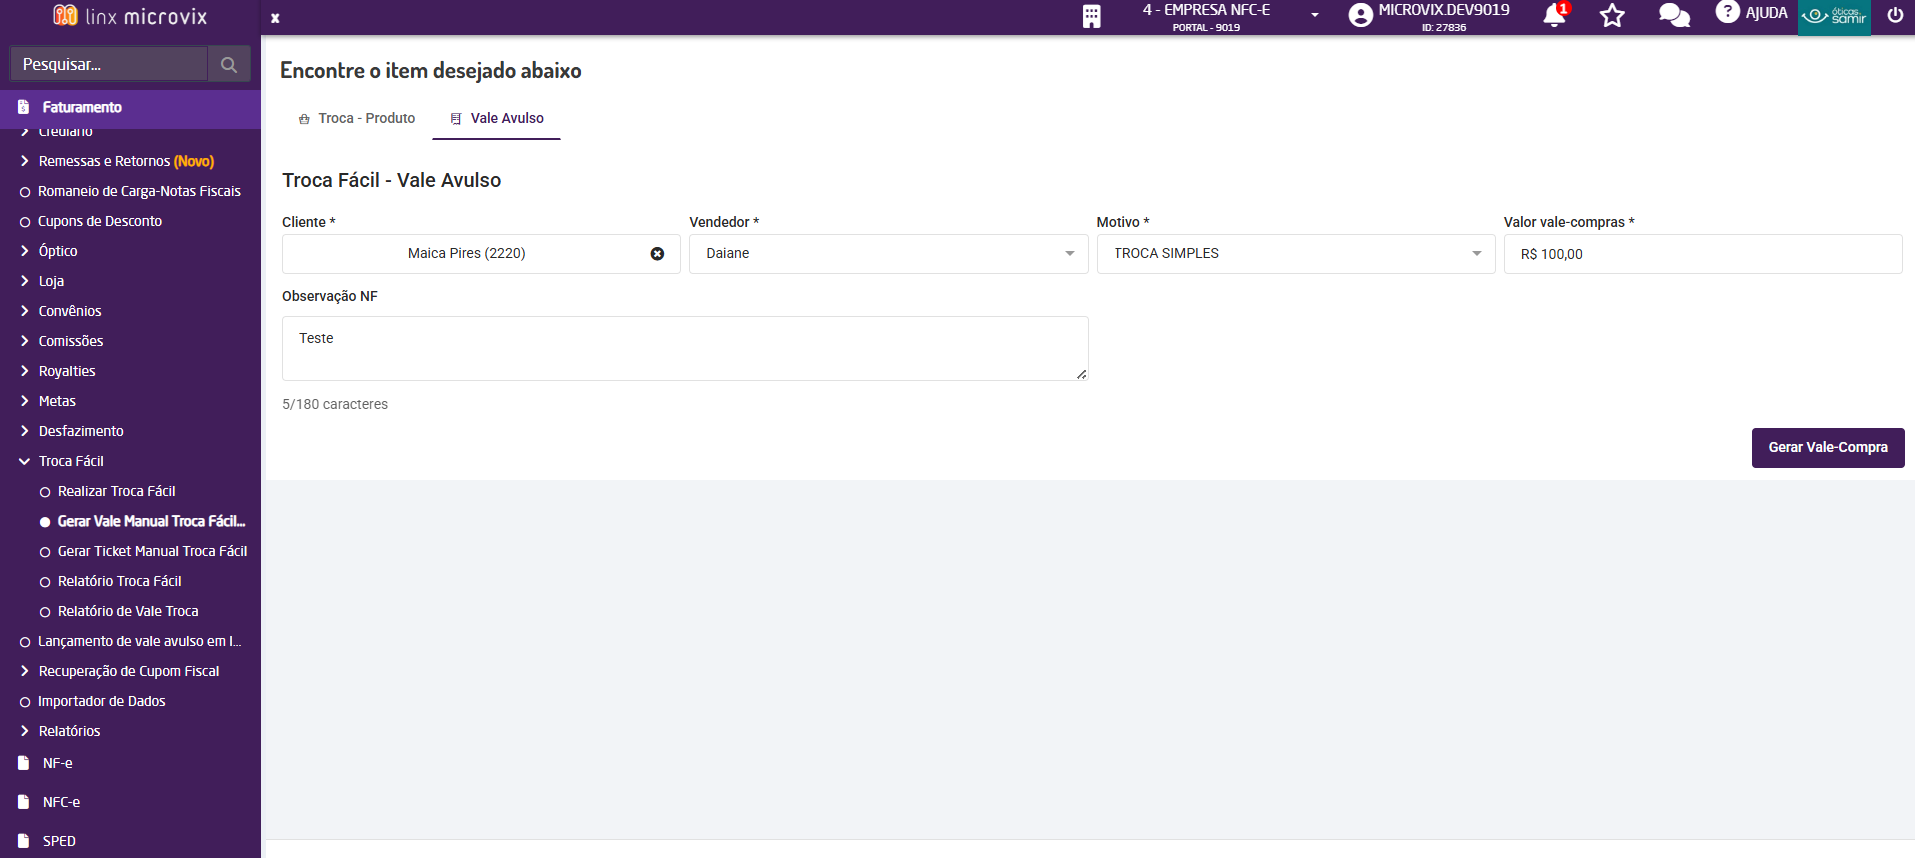The width and height of the screenshot is (1915, 858).
Task: Focus the Pesquisar search box
Action: tap(108, 64)
